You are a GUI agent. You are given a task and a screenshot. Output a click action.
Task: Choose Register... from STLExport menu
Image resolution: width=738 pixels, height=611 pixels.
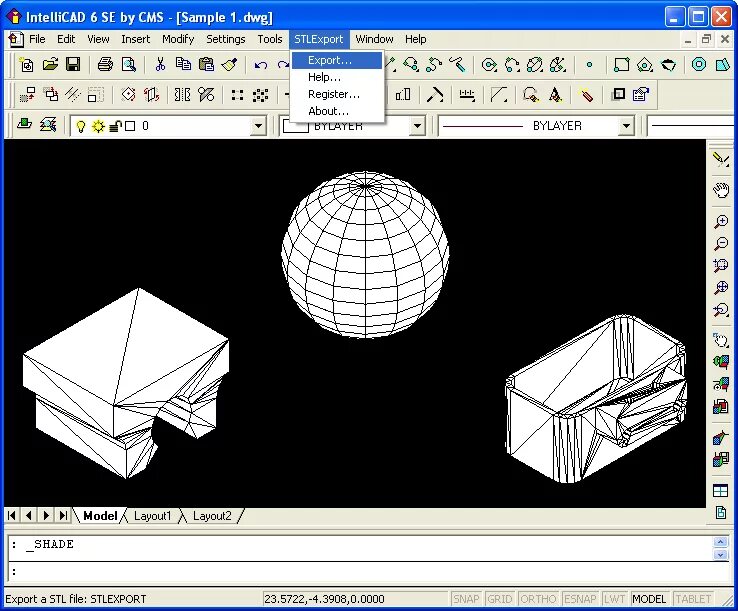click(x=337, y=94)
